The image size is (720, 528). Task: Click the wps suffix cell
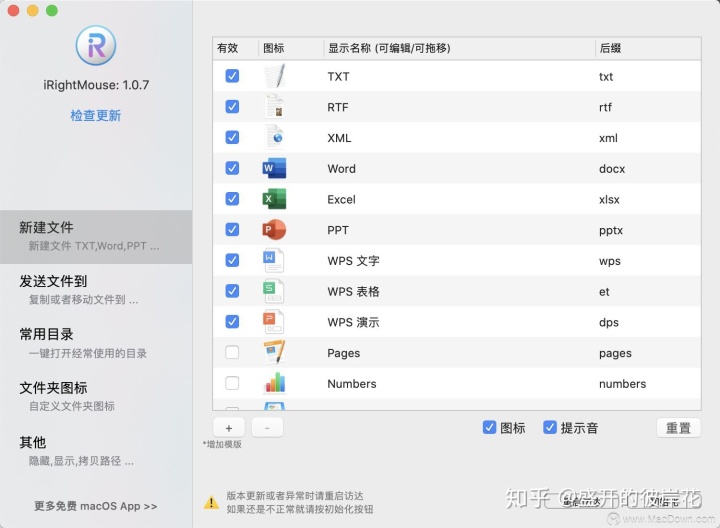[x=610, y=261]
